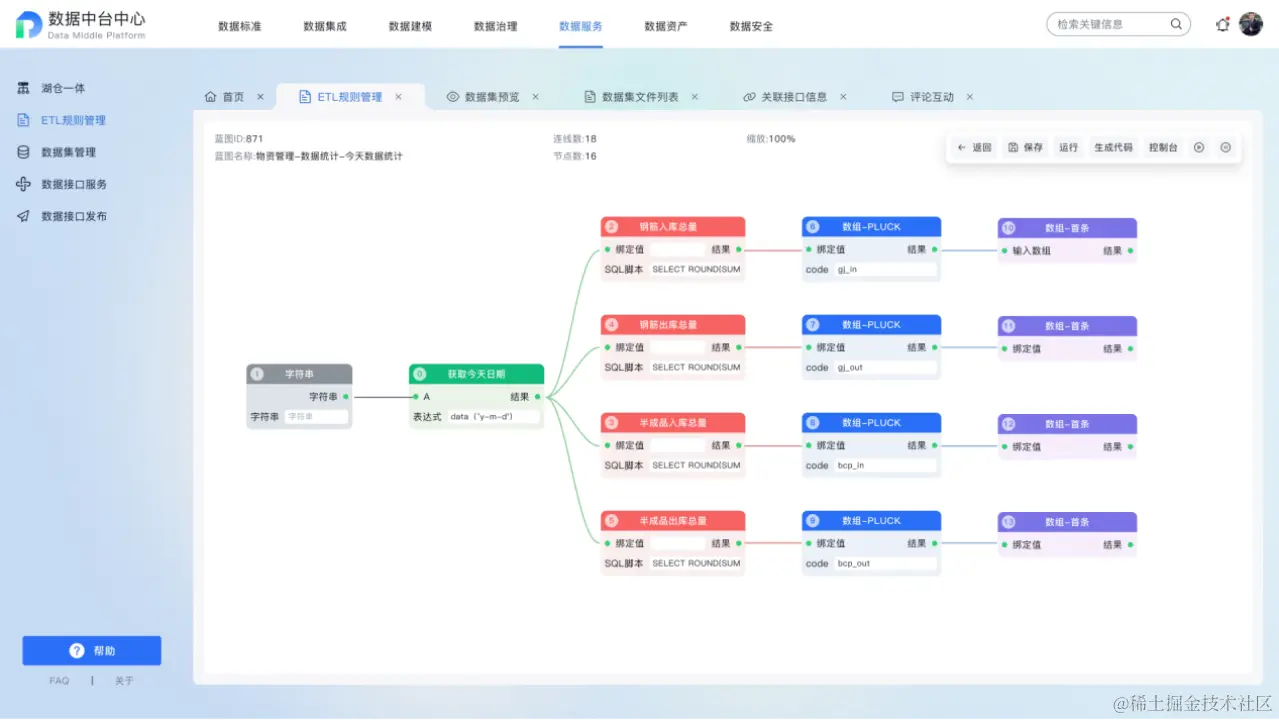The image size is (1279, 720).
Task: Click the search magnifier icon
Action: pos(1176,23)
